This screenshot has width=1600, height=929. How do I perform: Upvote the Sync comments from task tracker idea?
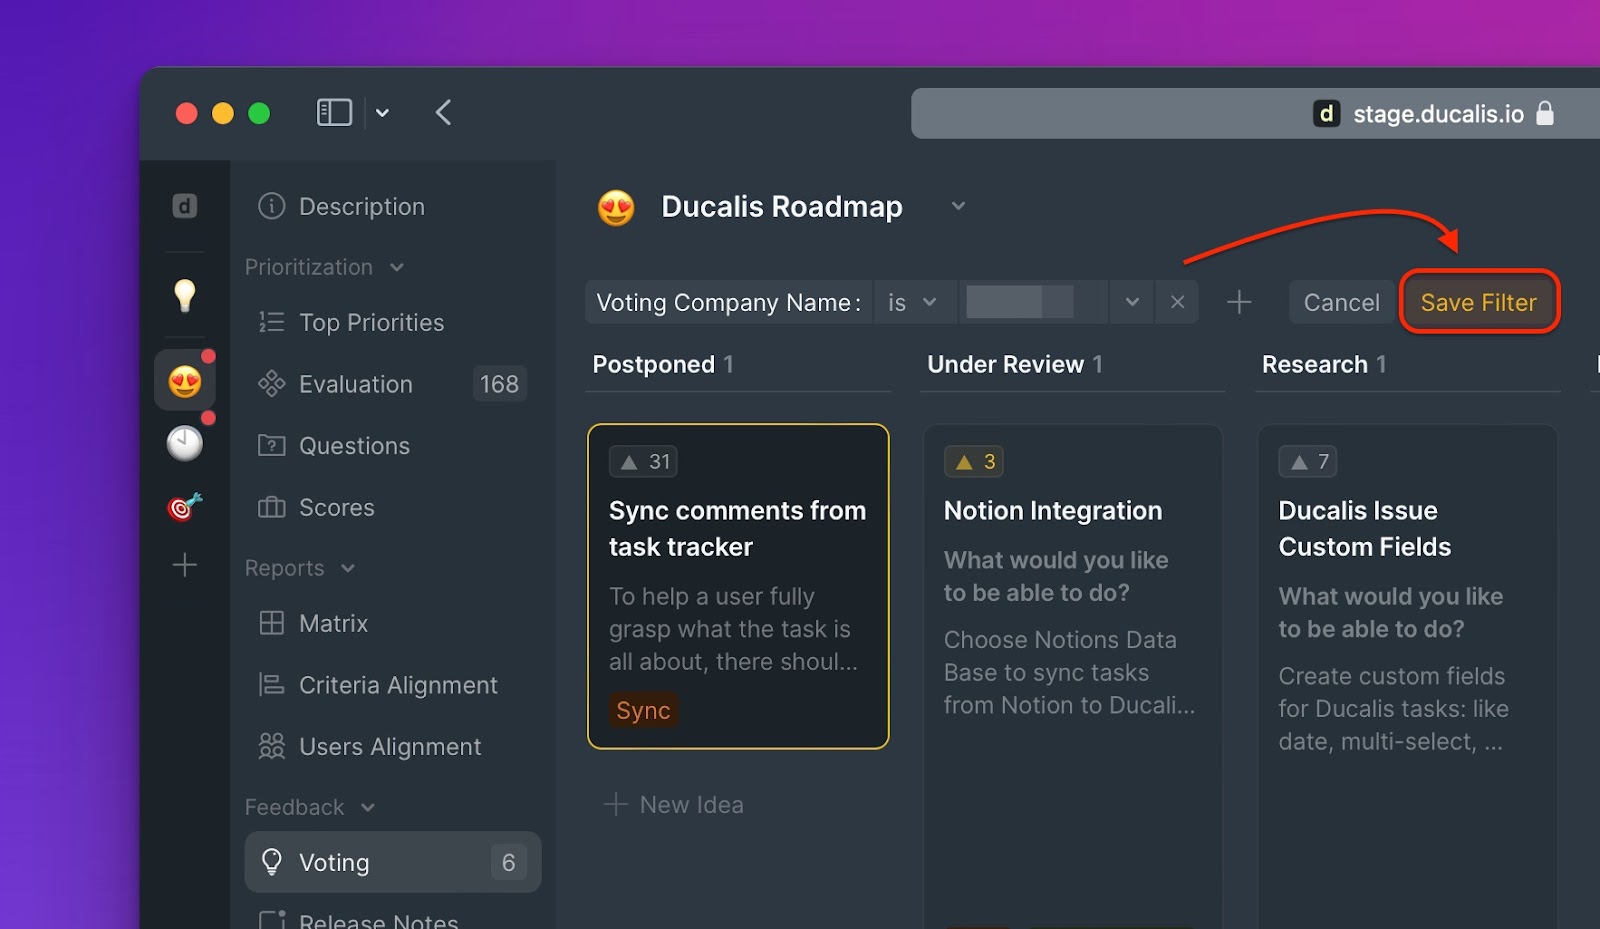pos(644,462)
